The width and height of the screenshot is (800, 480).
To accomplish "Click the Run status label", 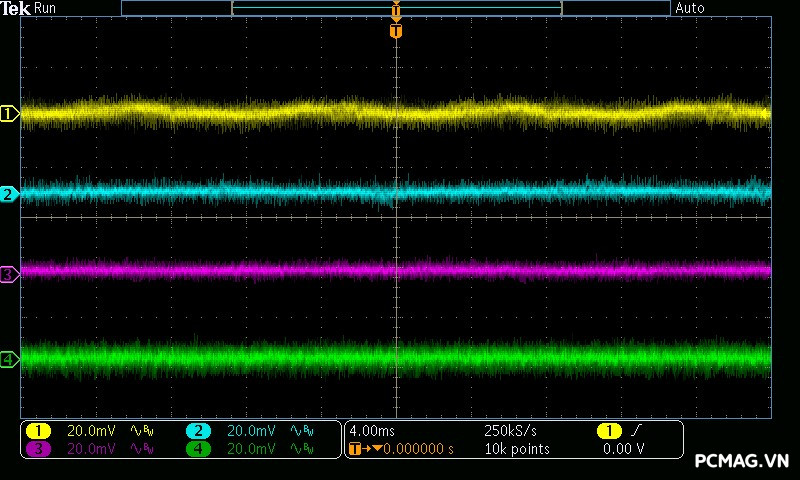I will click(46, 8).
